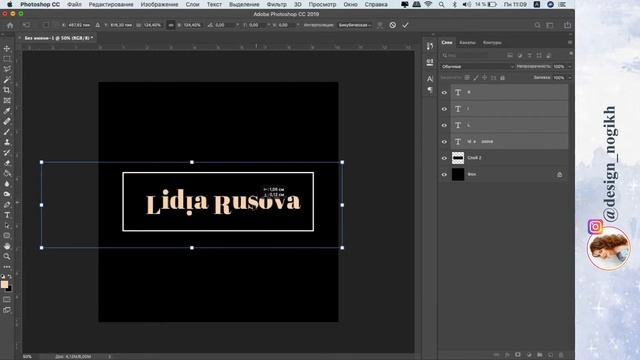Hide the Слой 2 layer

pyautogui.click(x=444, y=158)
